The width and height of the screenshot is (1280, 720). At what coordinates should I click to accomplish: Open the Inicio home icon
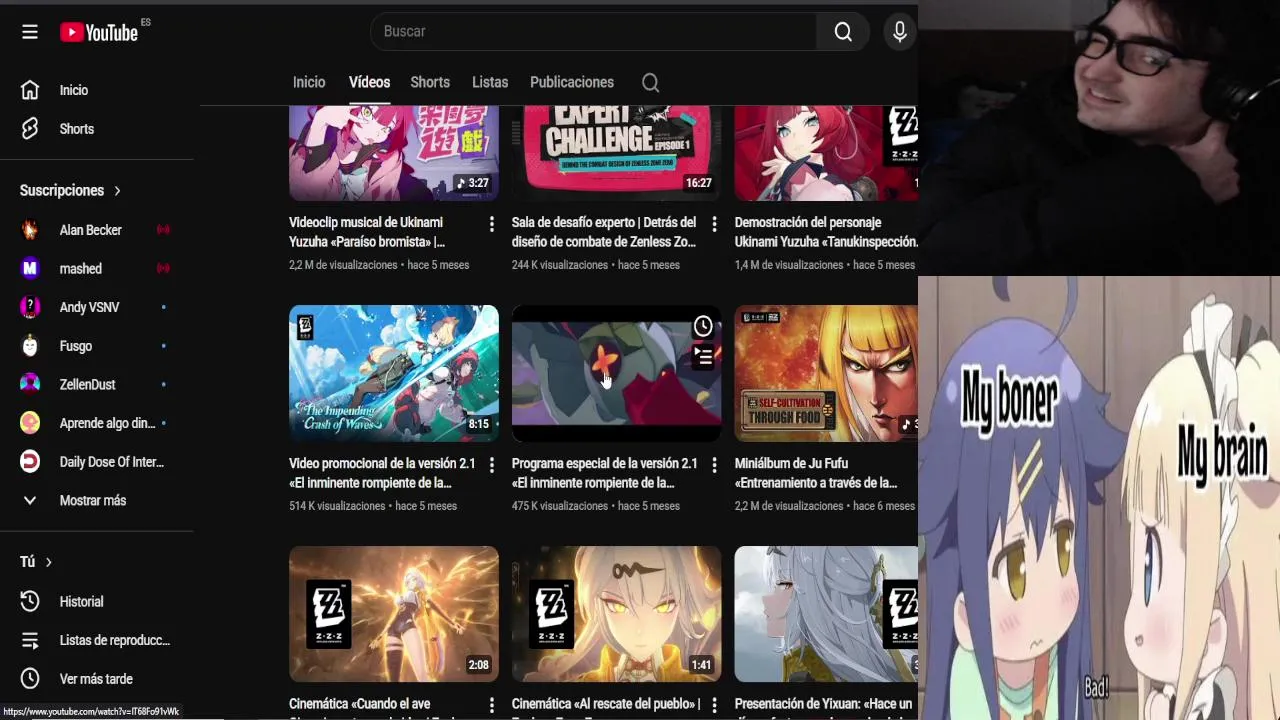pos(30,90)
